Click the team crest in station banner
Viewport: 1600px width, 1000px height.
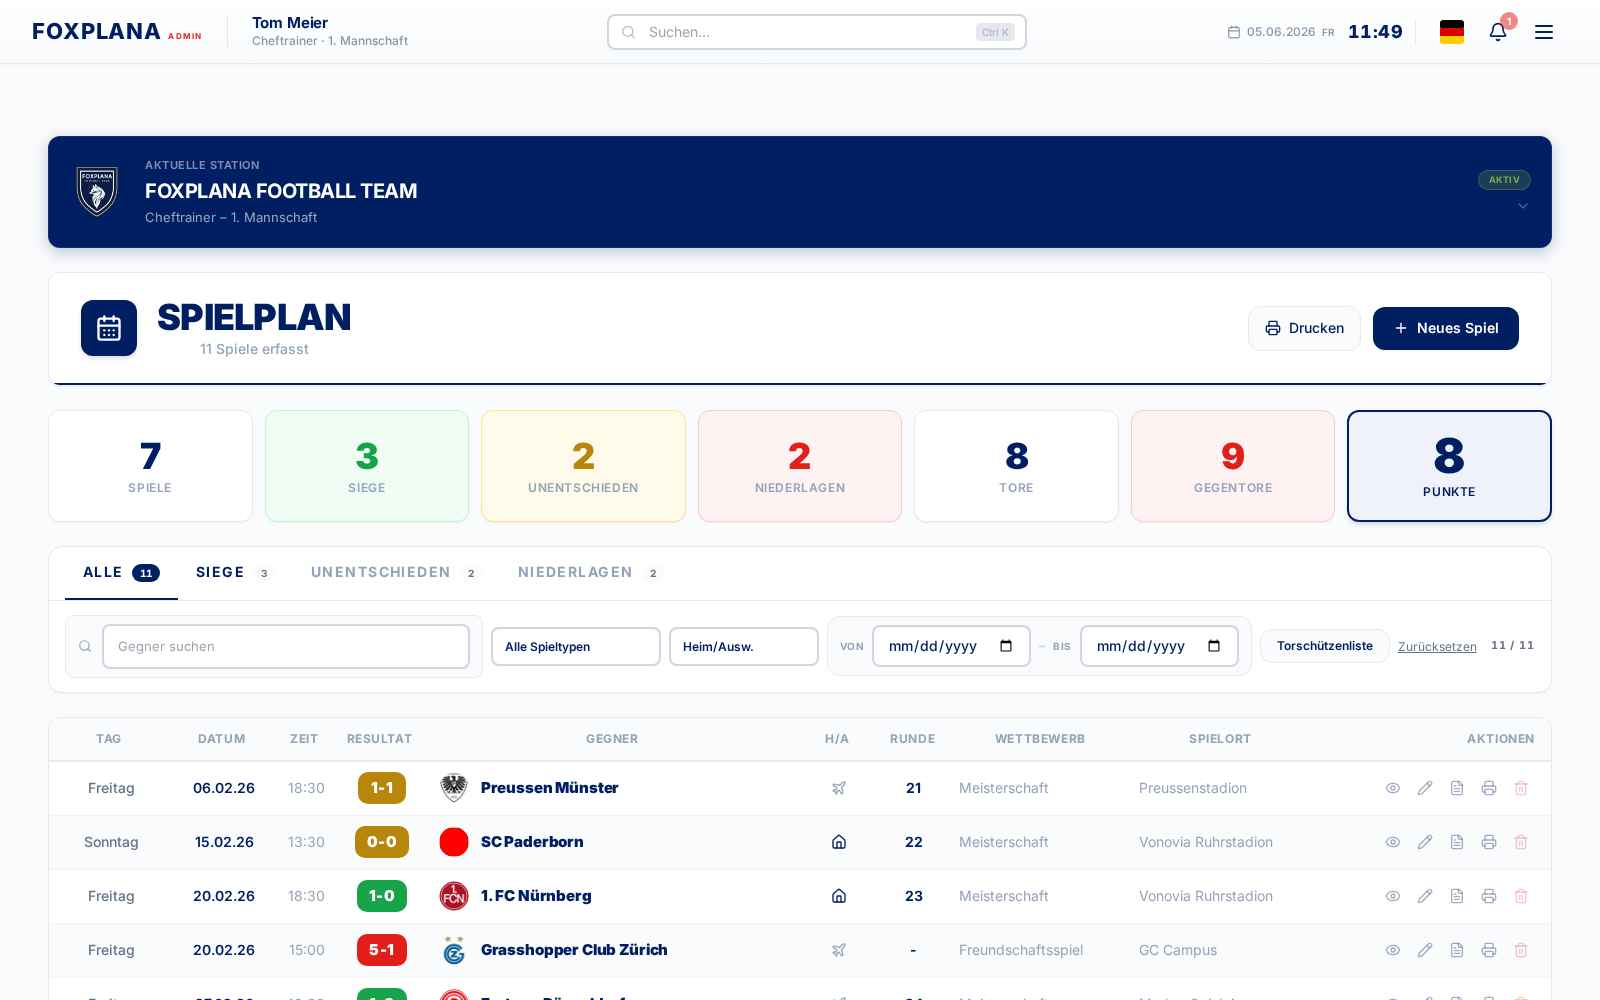[97, 191]
